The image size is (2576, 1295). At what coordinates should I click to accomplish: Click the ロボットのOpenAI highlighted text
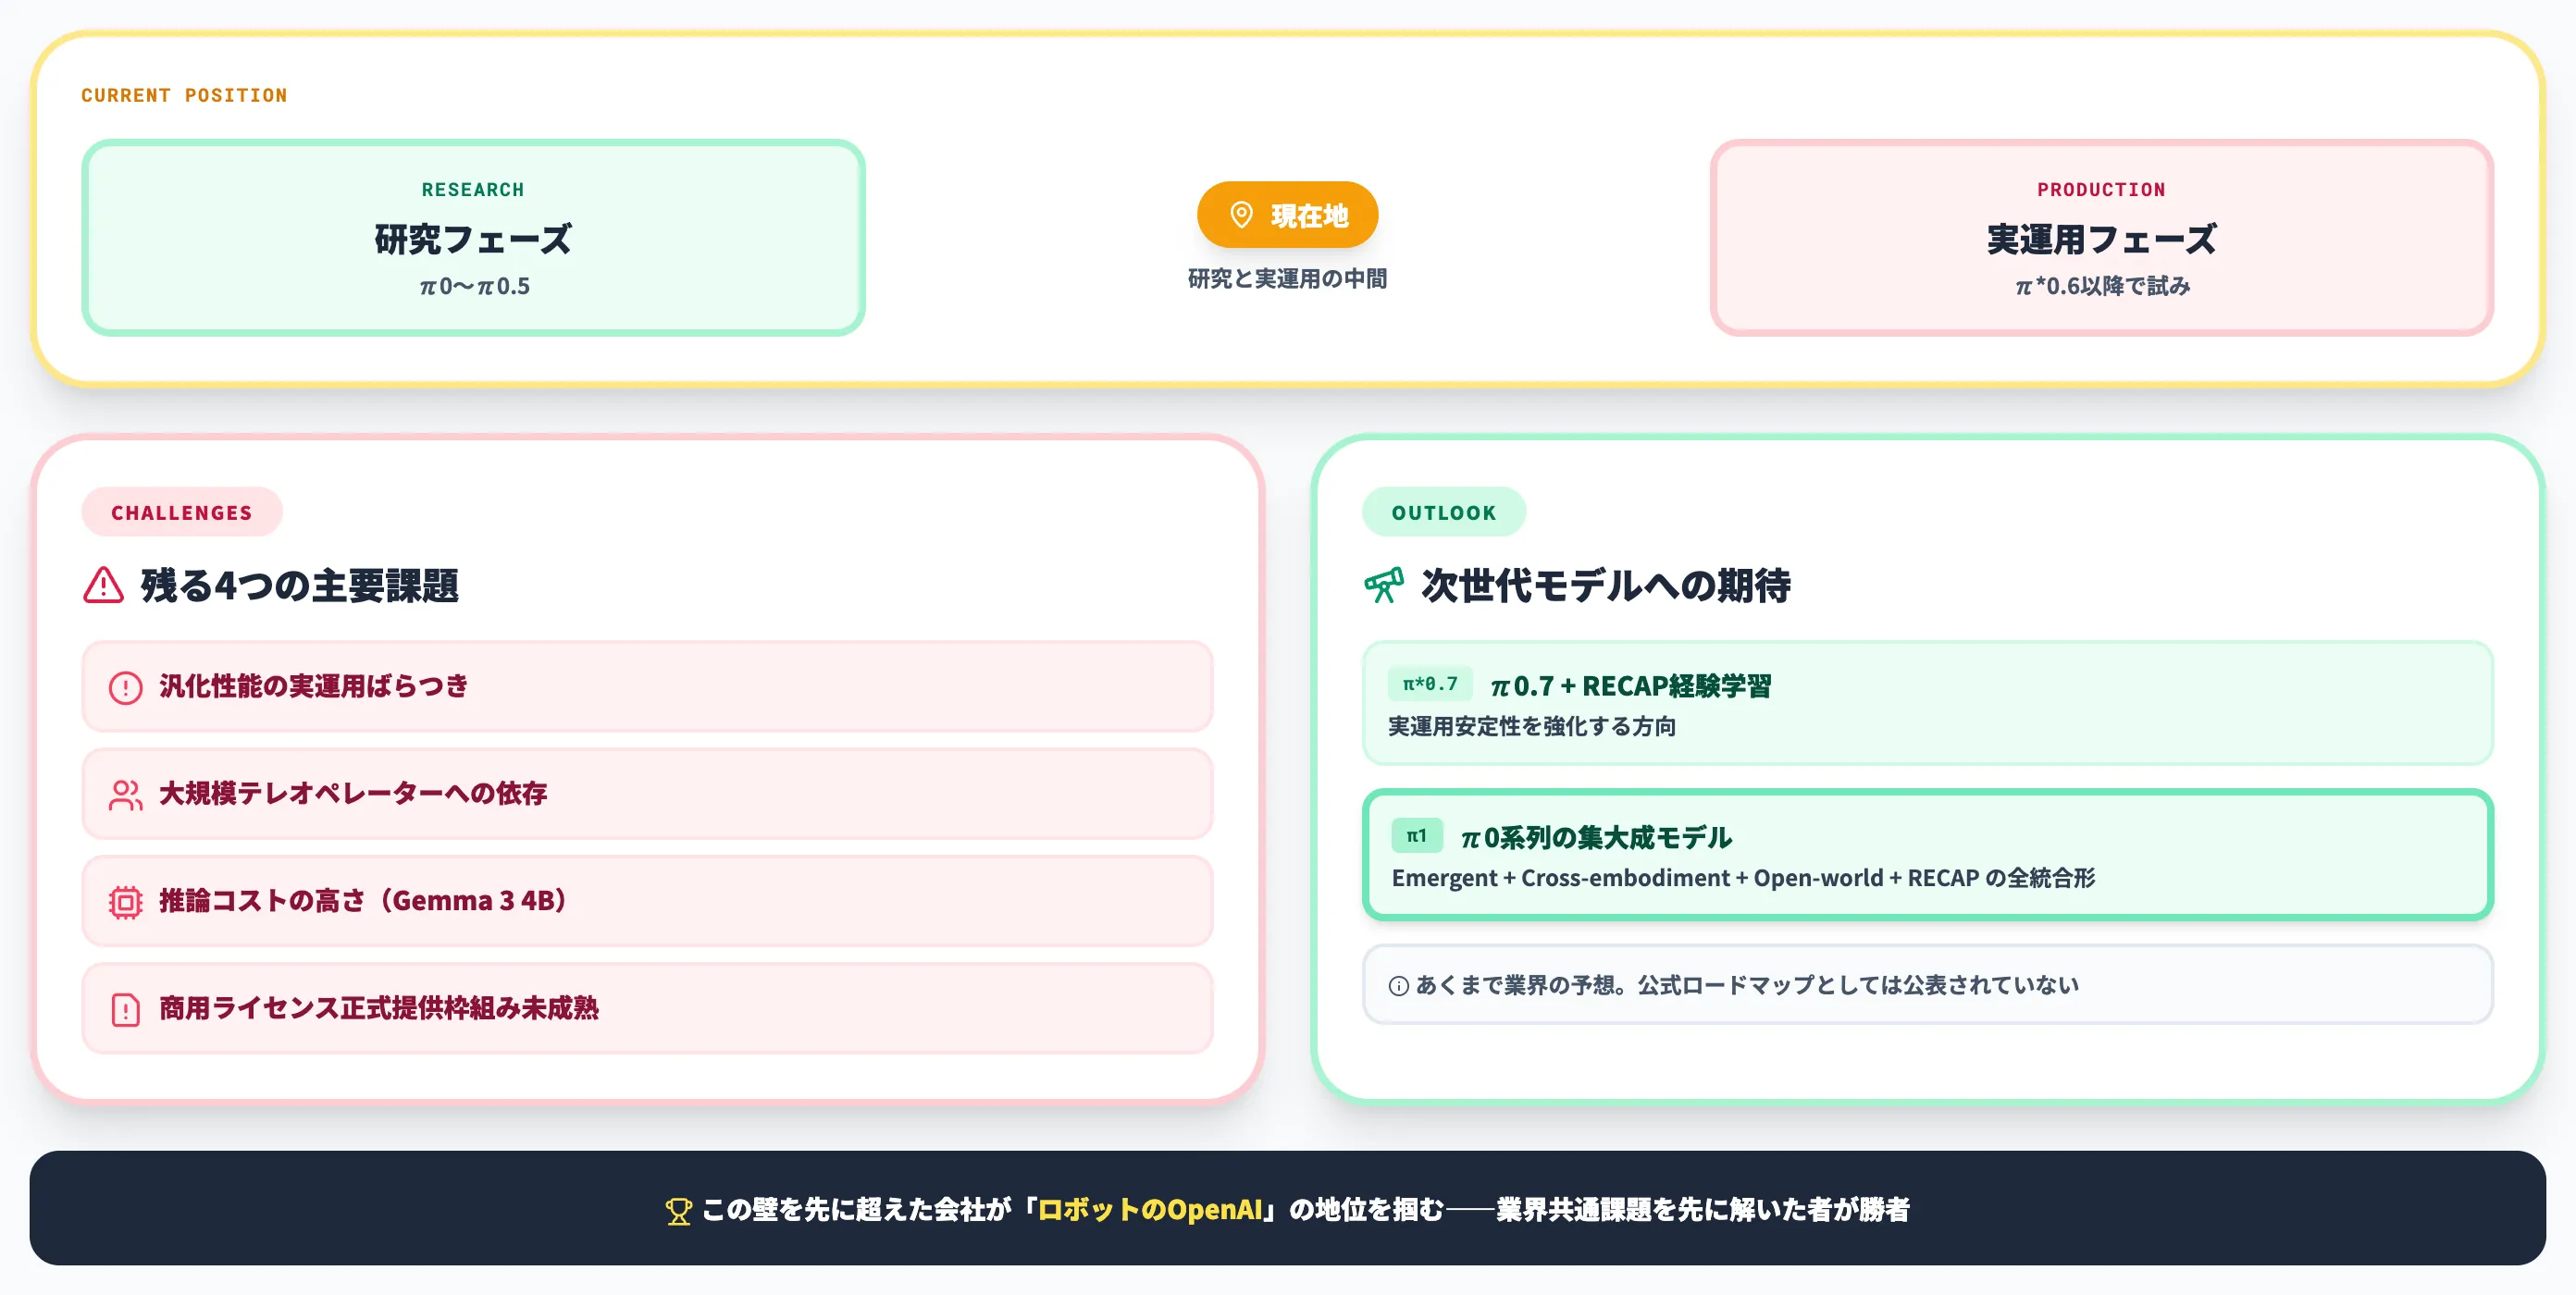tap(1150, 1210)
